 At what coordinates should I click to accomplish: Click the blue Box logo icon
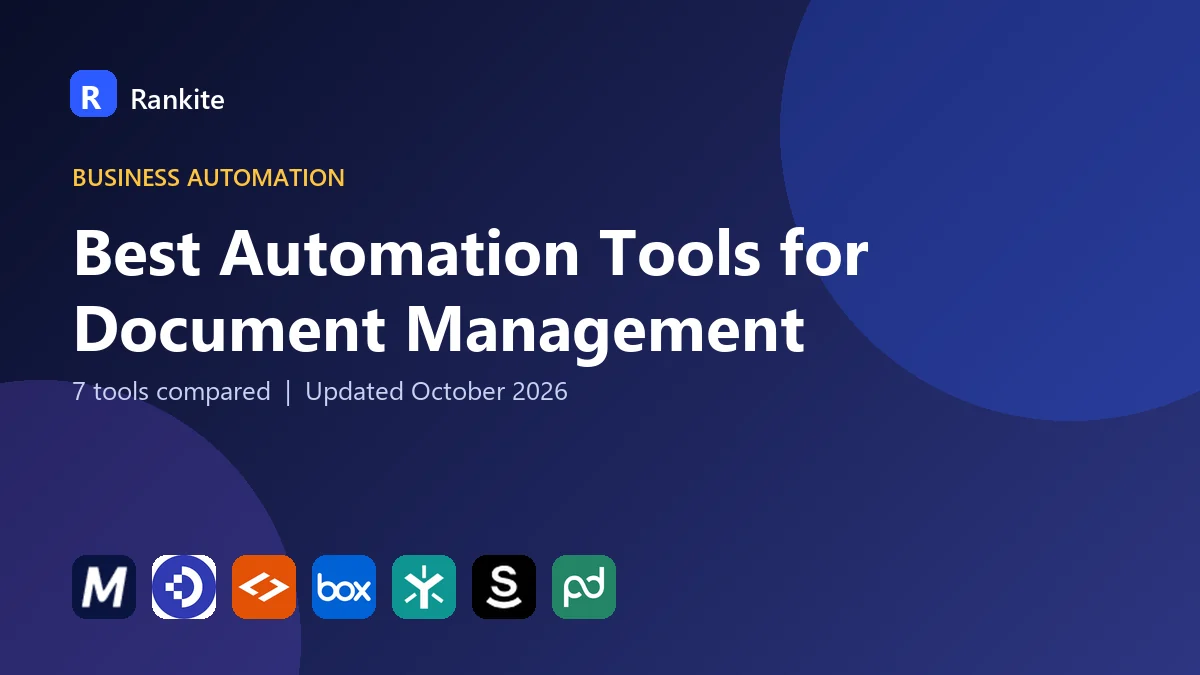click(x=344, y=587)
